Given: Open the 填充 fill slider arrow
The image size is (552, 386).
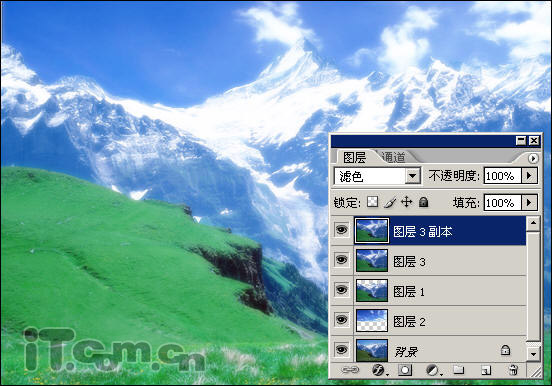Looking at the screenshot, I should point(529,203).
